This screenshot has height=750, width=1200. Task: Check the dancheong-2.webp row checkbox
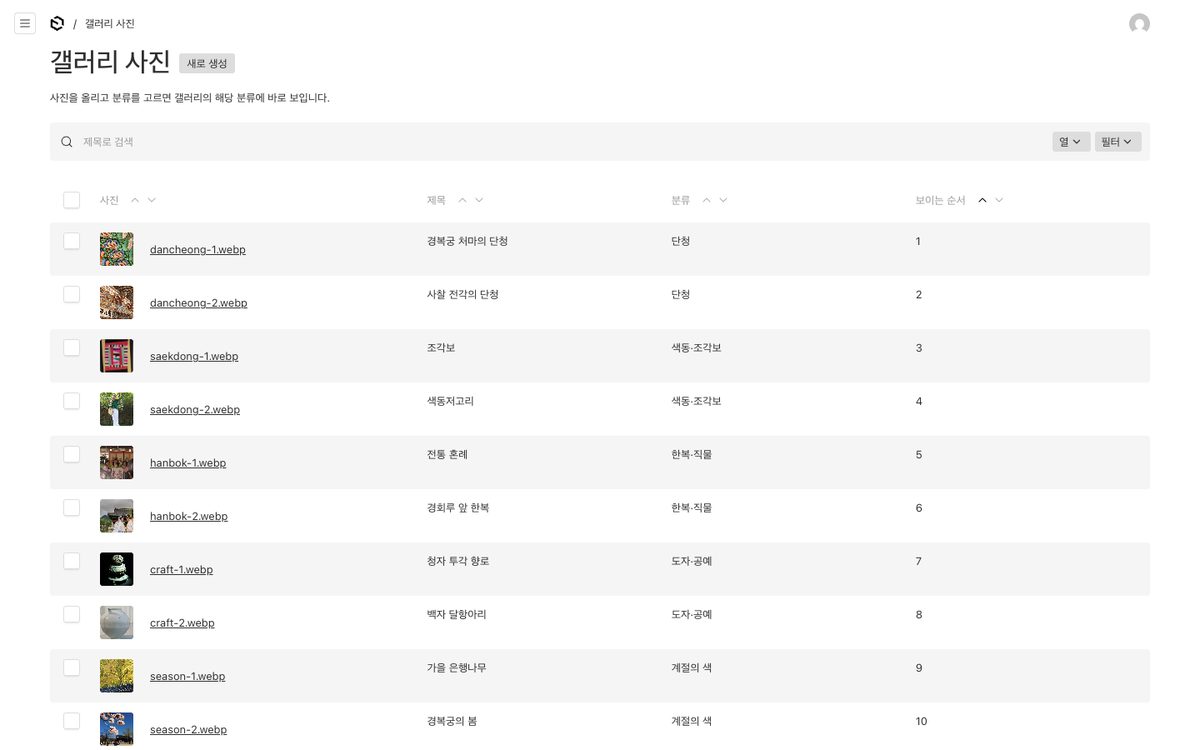[x=71, y=294]
